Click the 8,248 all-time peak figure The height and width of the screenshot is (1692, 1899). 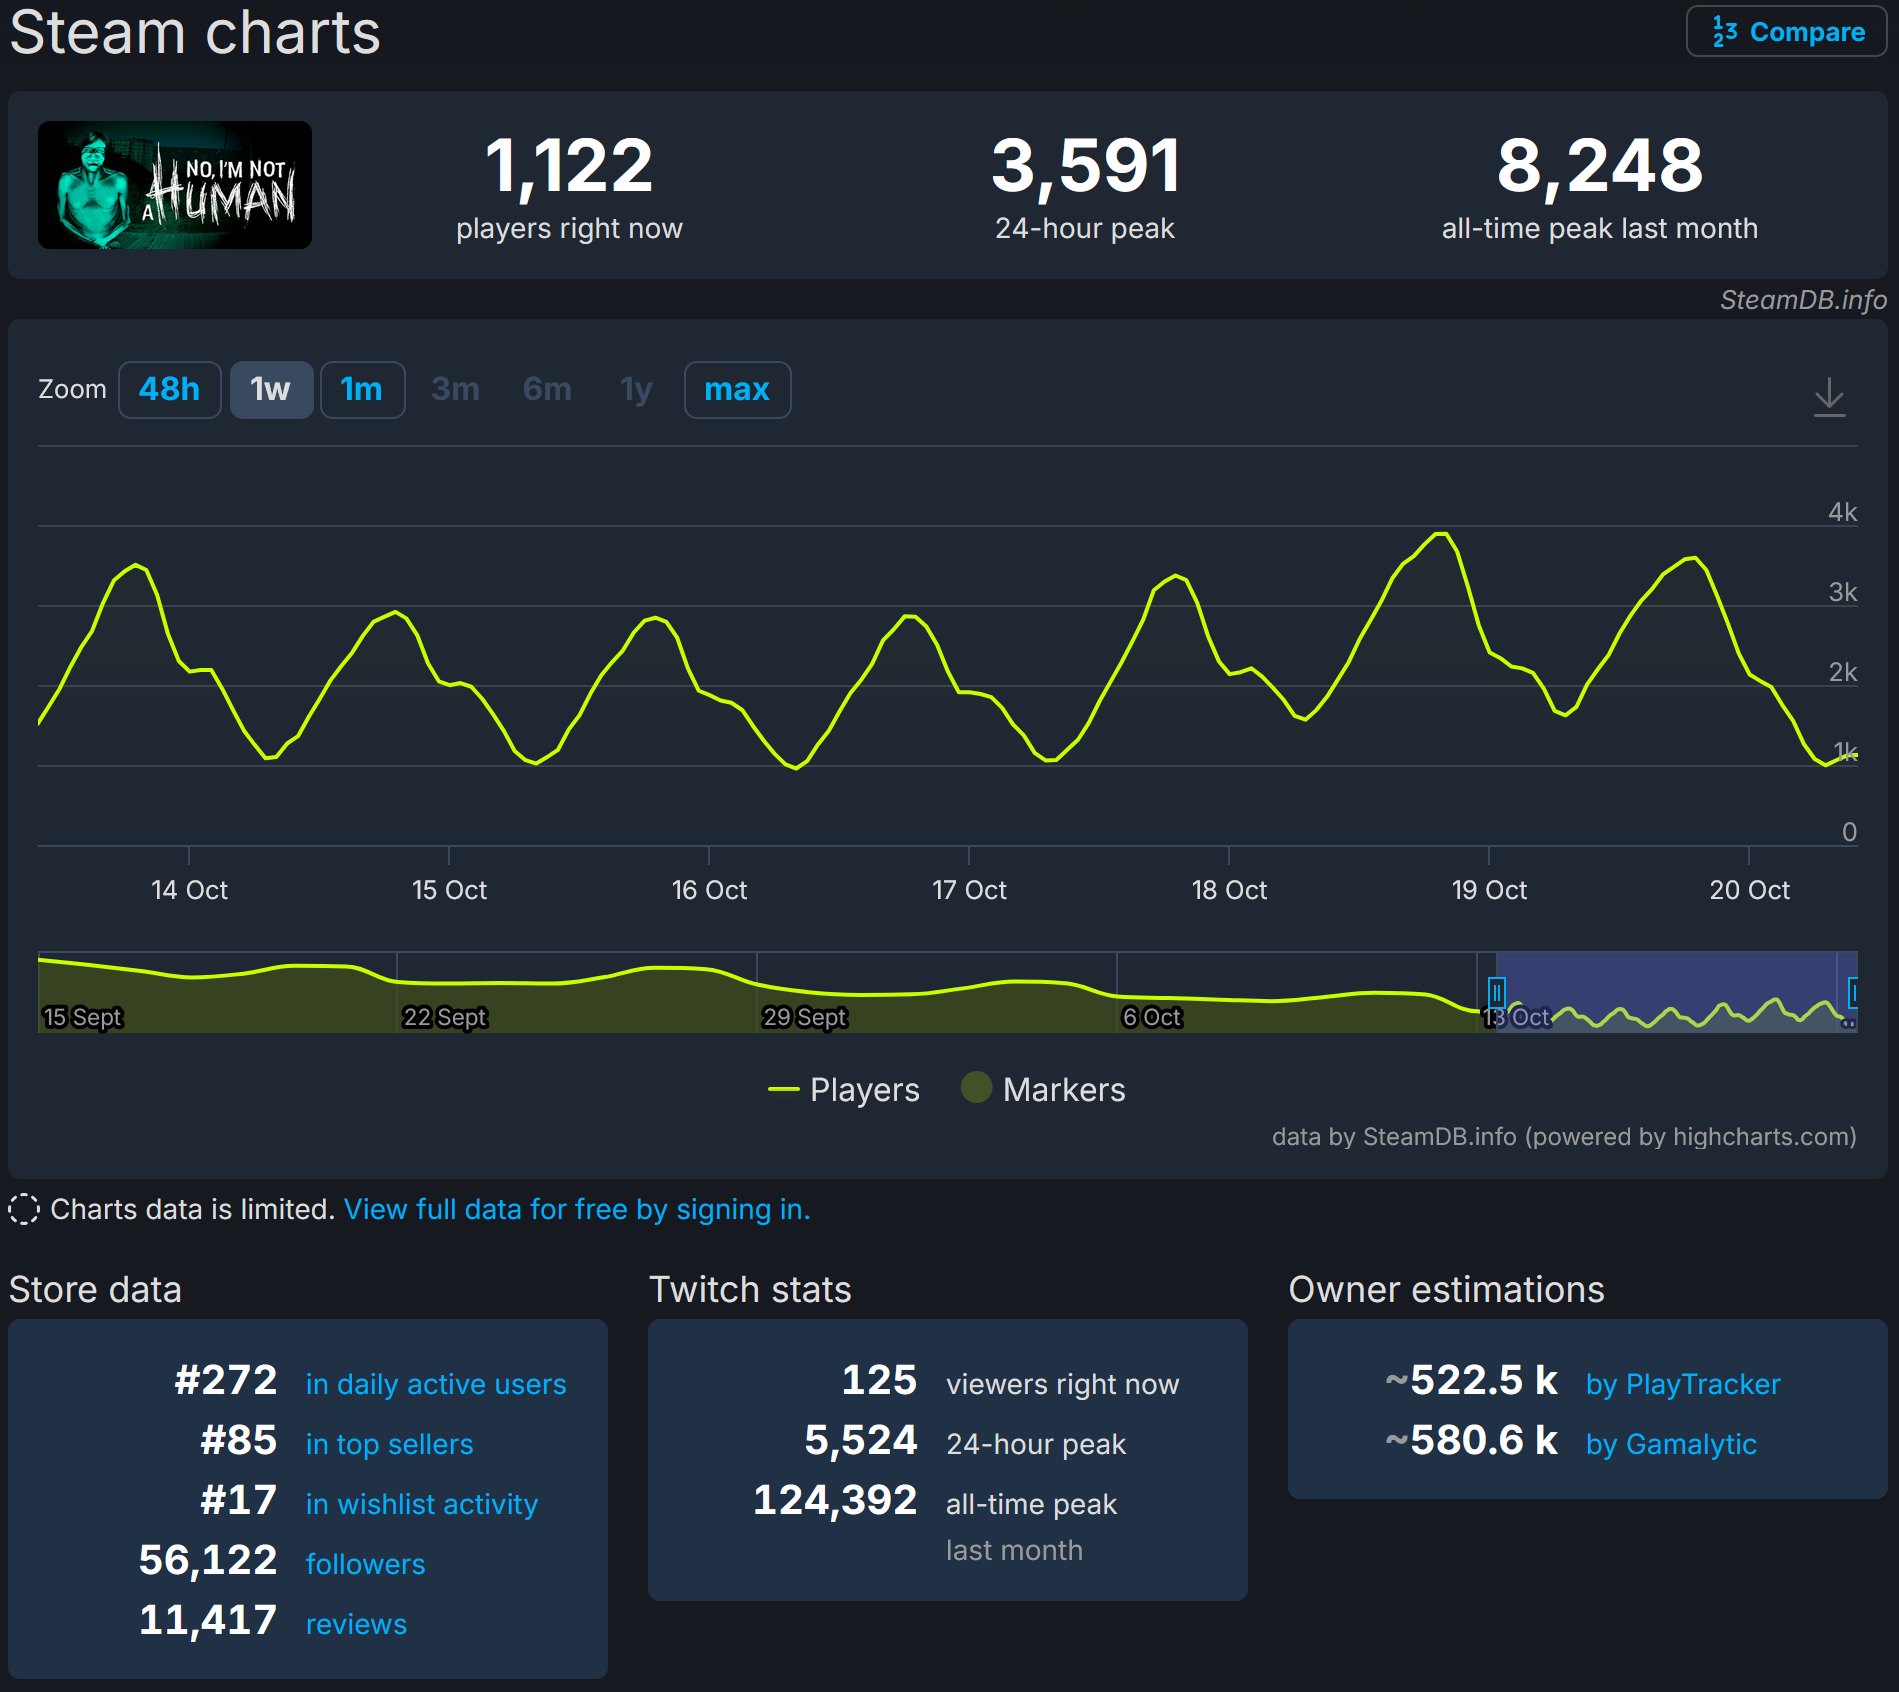pos(1599,166)
